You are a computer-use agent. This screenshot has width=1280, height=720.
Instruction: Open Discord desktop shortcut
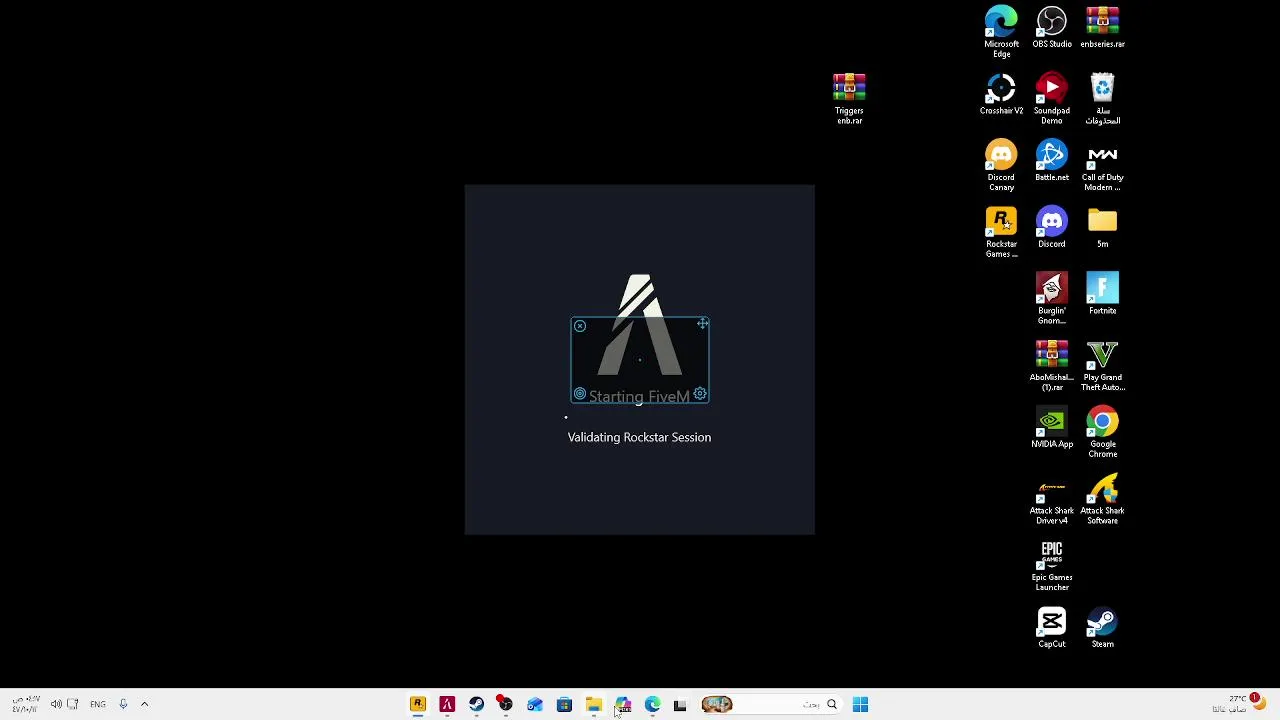pyautogui.click(x=1052, y=227)
